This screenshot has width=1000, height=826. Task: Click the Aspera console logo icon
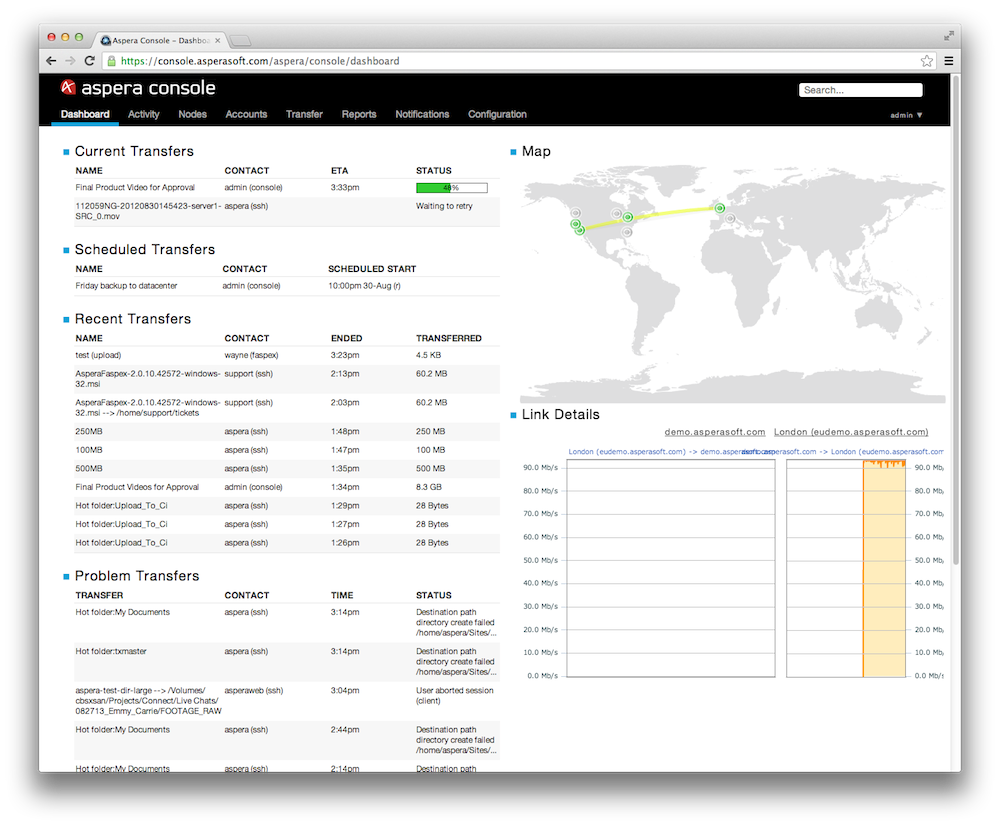(69, 88)
